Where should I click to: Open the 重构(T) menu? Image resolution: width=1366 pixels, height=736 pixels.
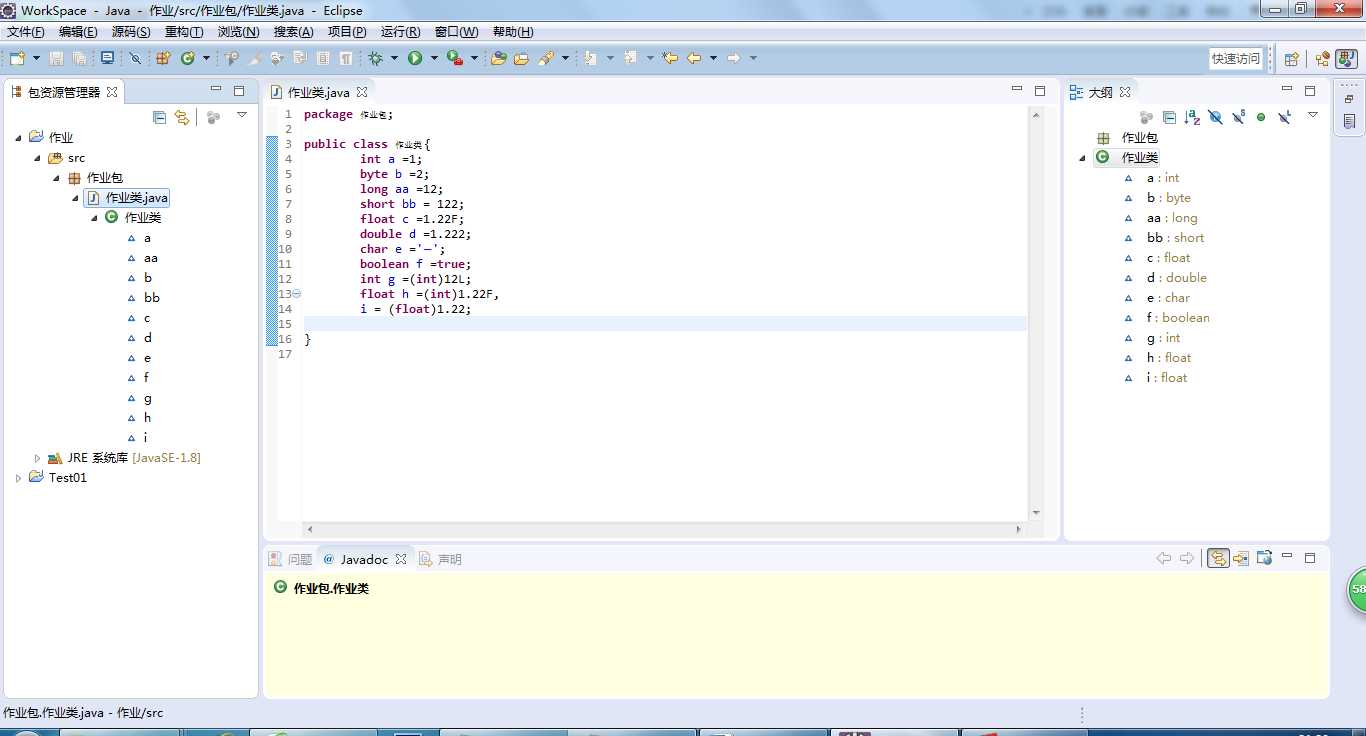(184, 32)
